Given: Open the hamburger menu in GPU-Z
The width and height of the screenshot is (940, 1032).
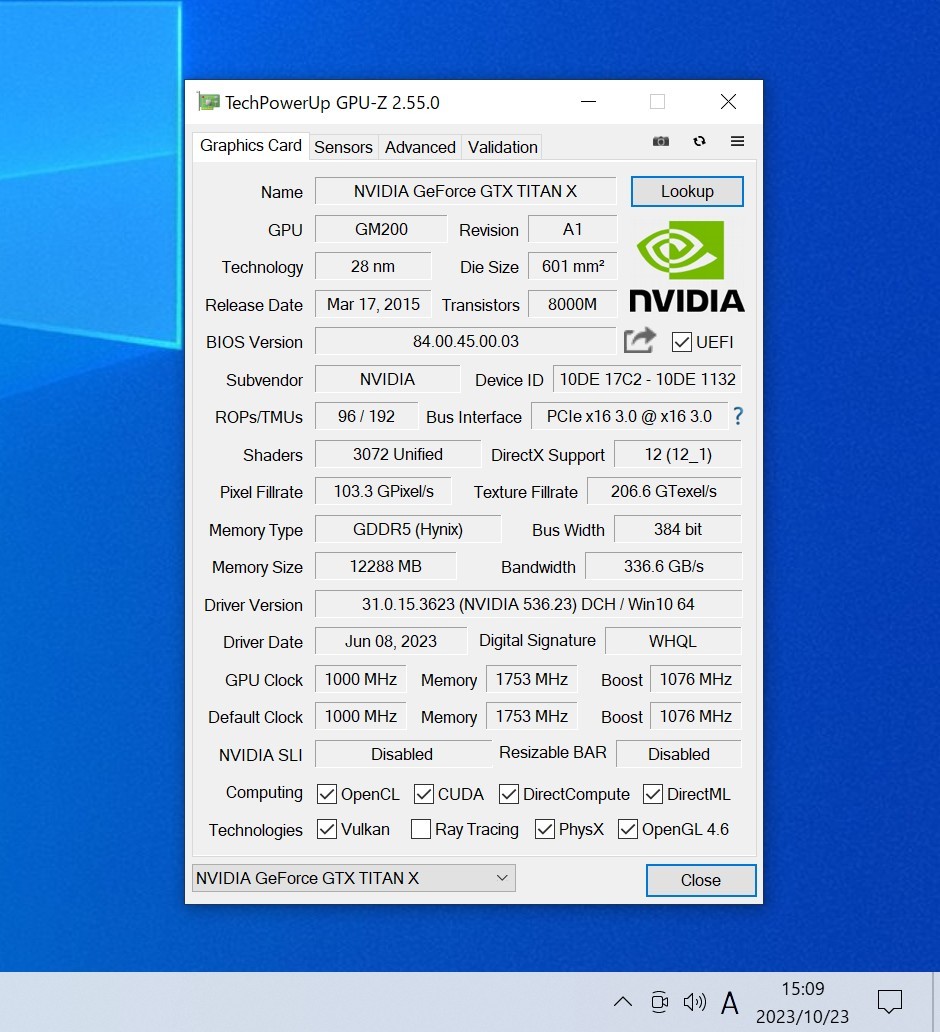Looking at the screenshot, I should pyautogui.click(x=737, y=141).
